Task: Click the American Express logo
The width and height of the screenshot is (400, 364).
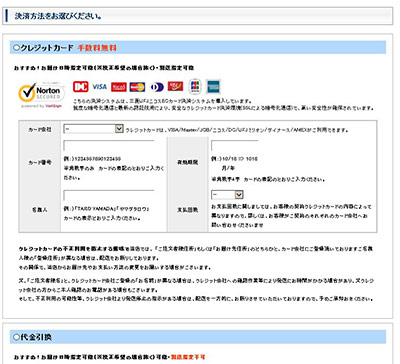Action: click(x=213, y=87)
